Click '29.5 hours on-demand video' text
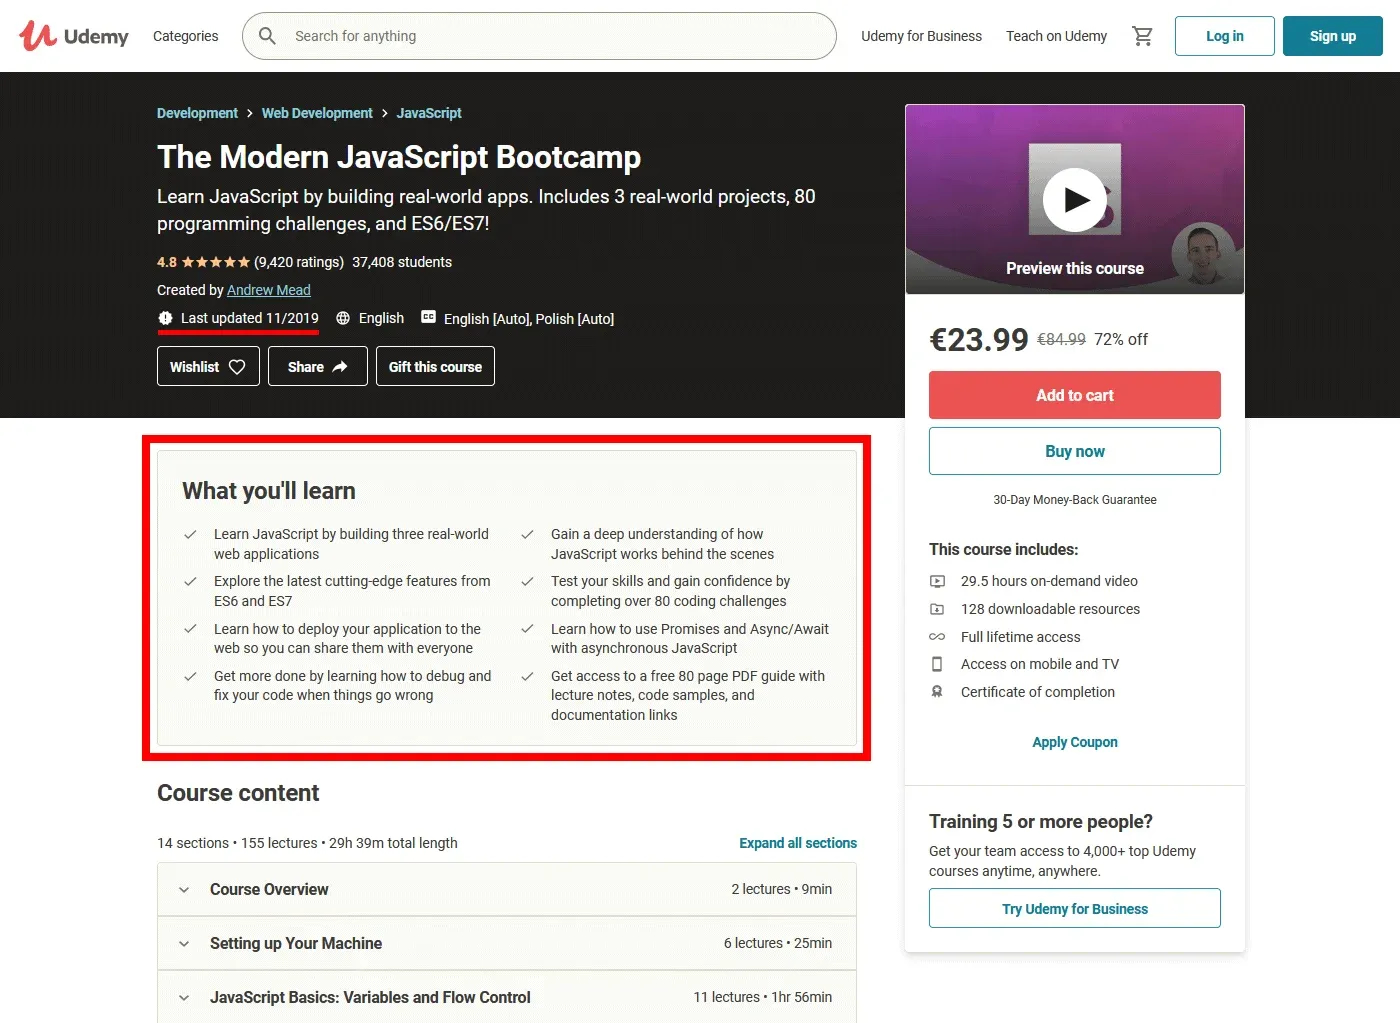 tap(1049, 581)
